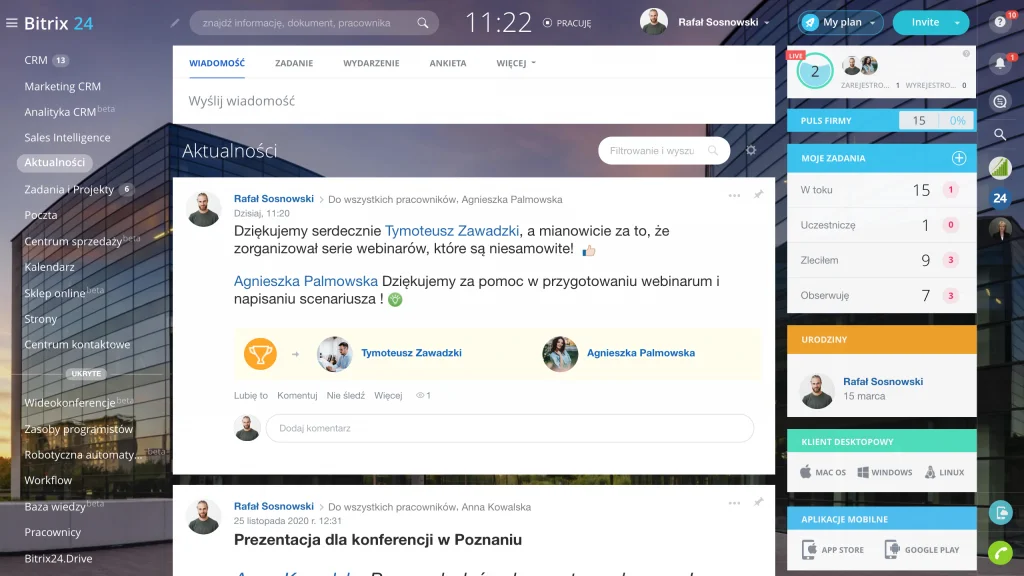Add a new task with plus icon in Moje Zadania

coord(958,158)
